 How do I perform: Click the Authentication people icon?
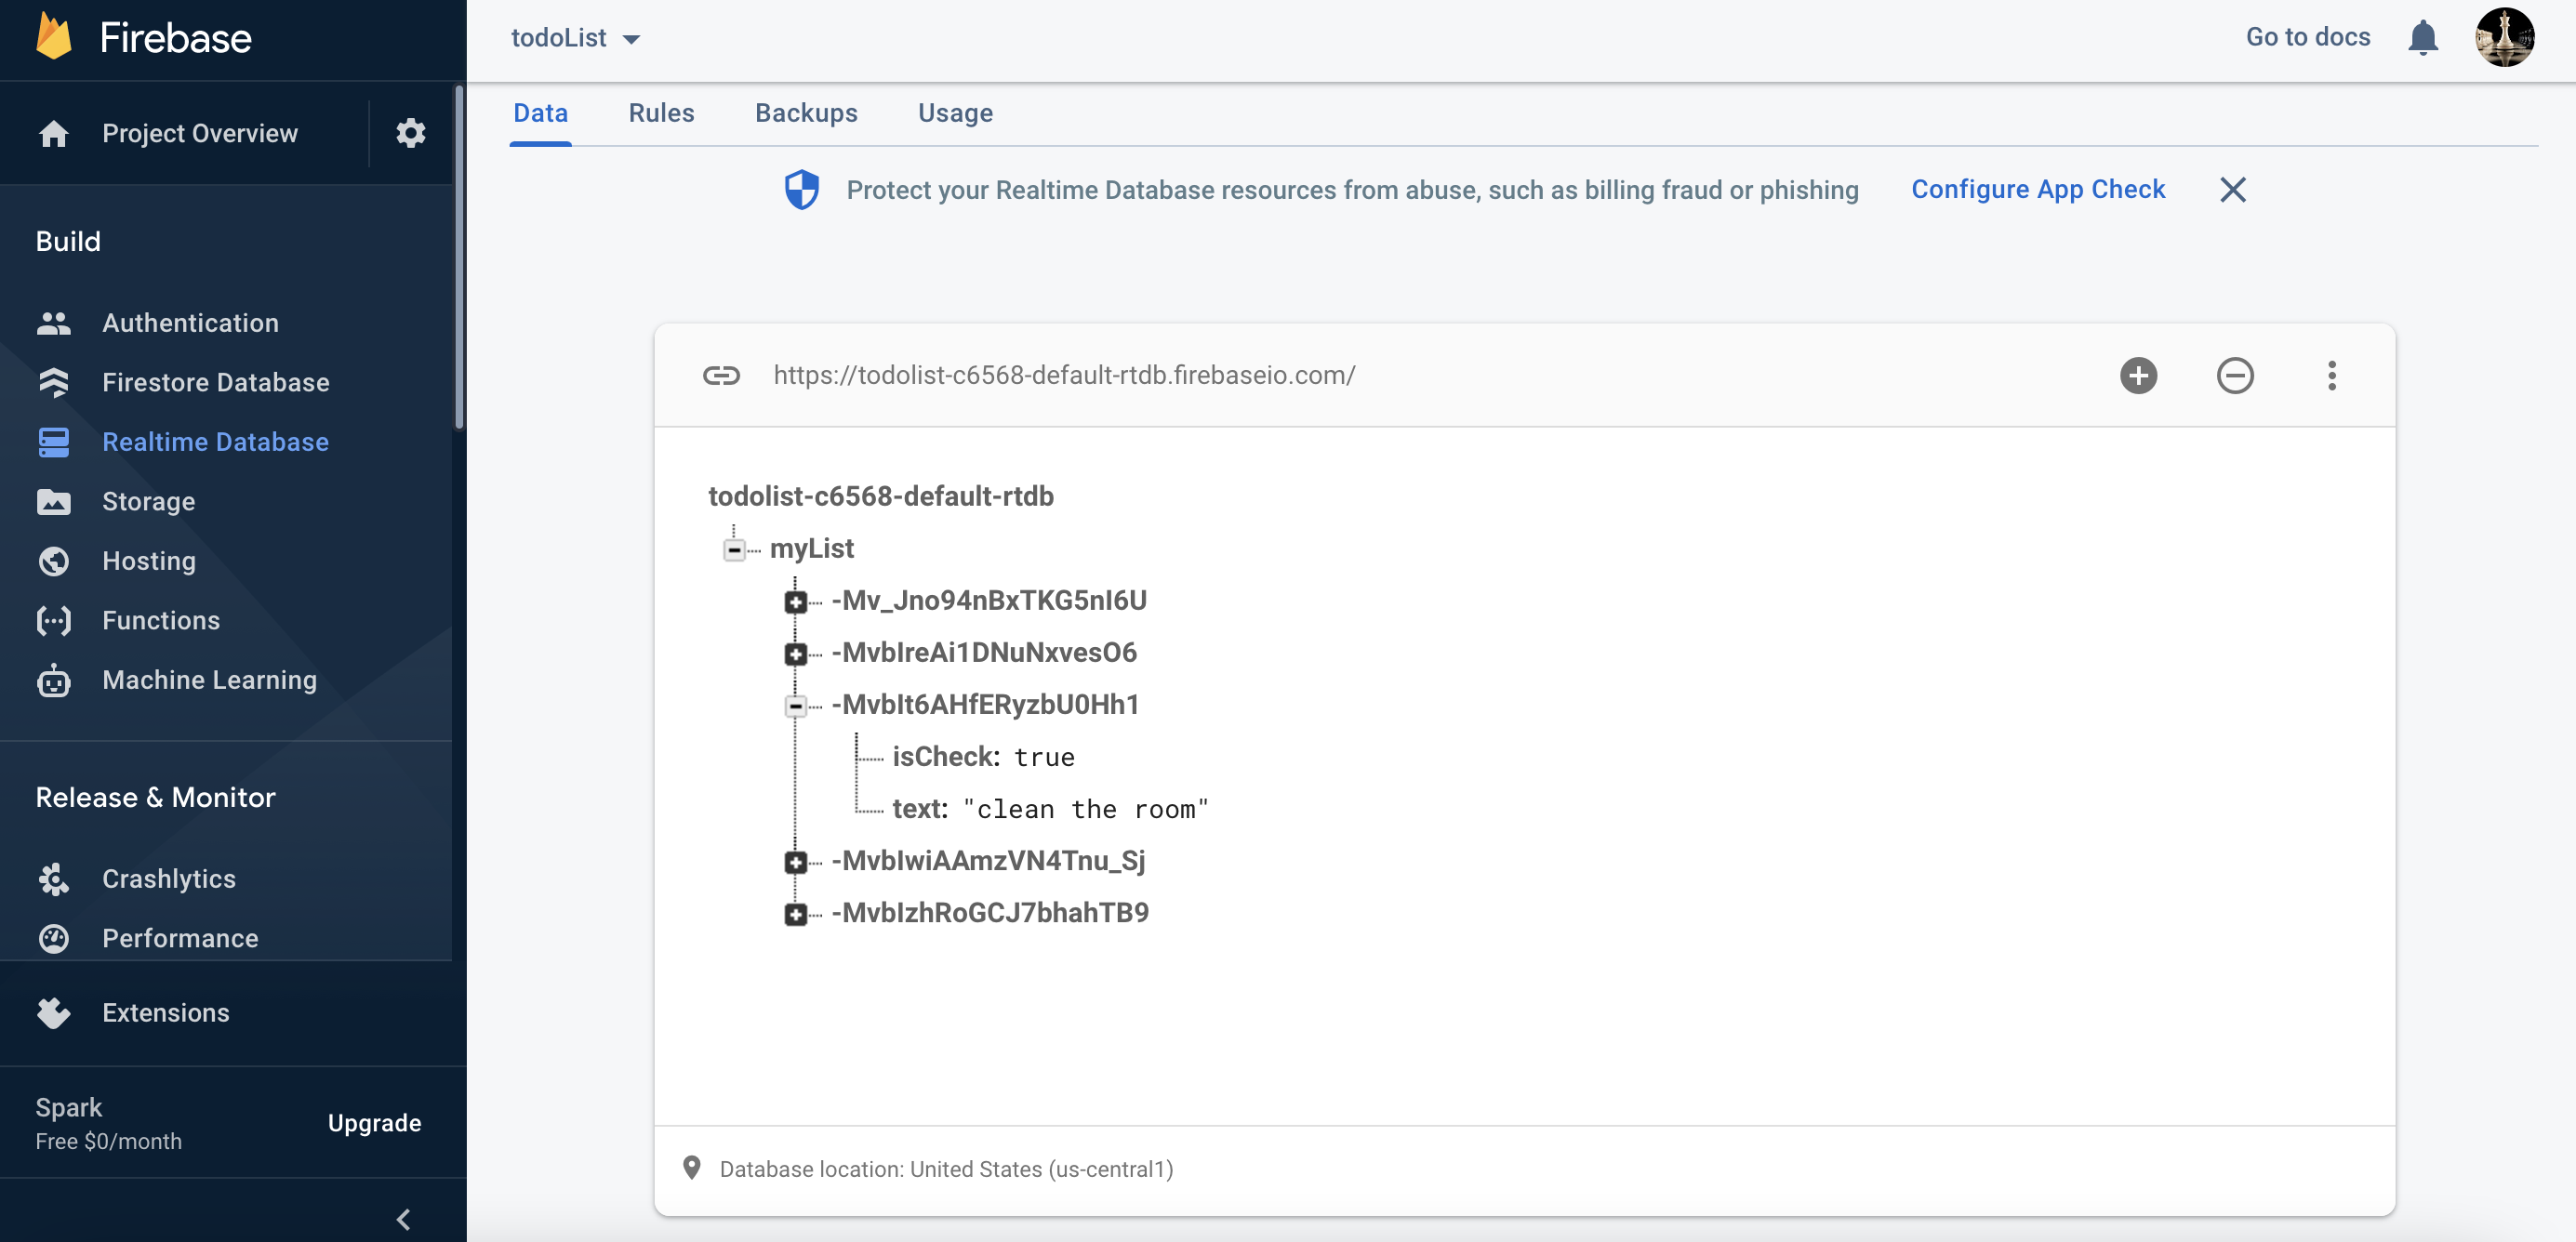tap(54, 323)
